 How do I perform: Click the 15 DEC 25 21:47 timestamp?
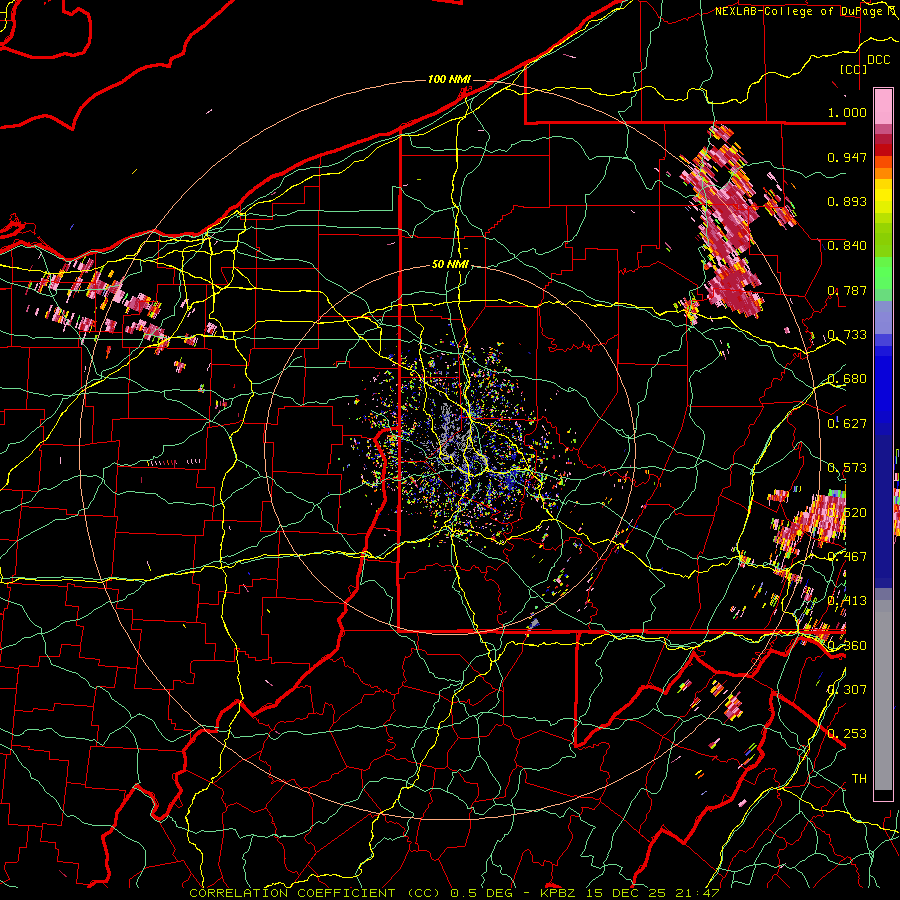(x=655, y=893)
